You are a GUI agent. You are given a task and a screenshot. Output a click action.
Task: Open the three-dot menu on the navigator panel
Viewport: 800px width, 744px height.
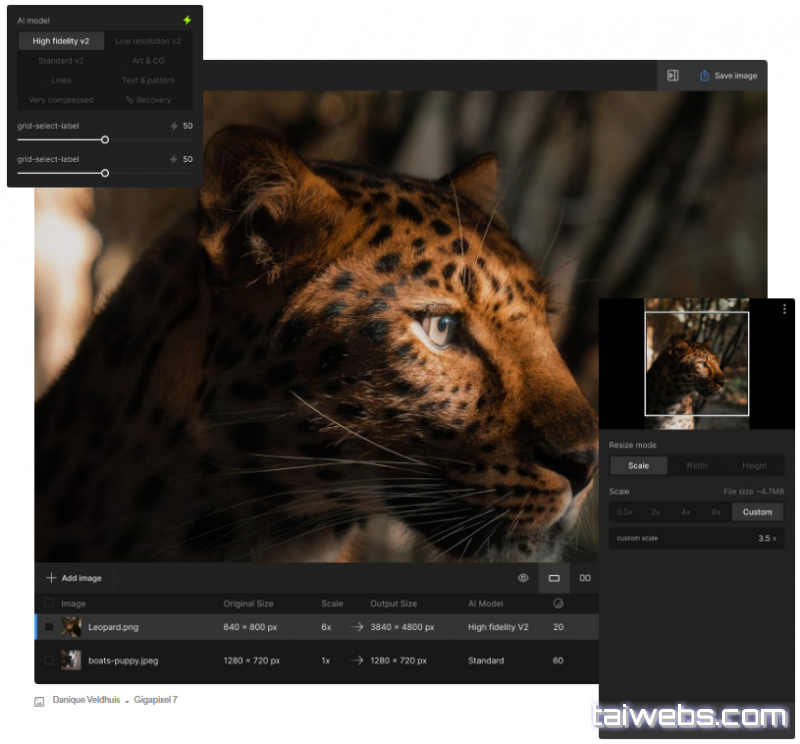point(784,310)
